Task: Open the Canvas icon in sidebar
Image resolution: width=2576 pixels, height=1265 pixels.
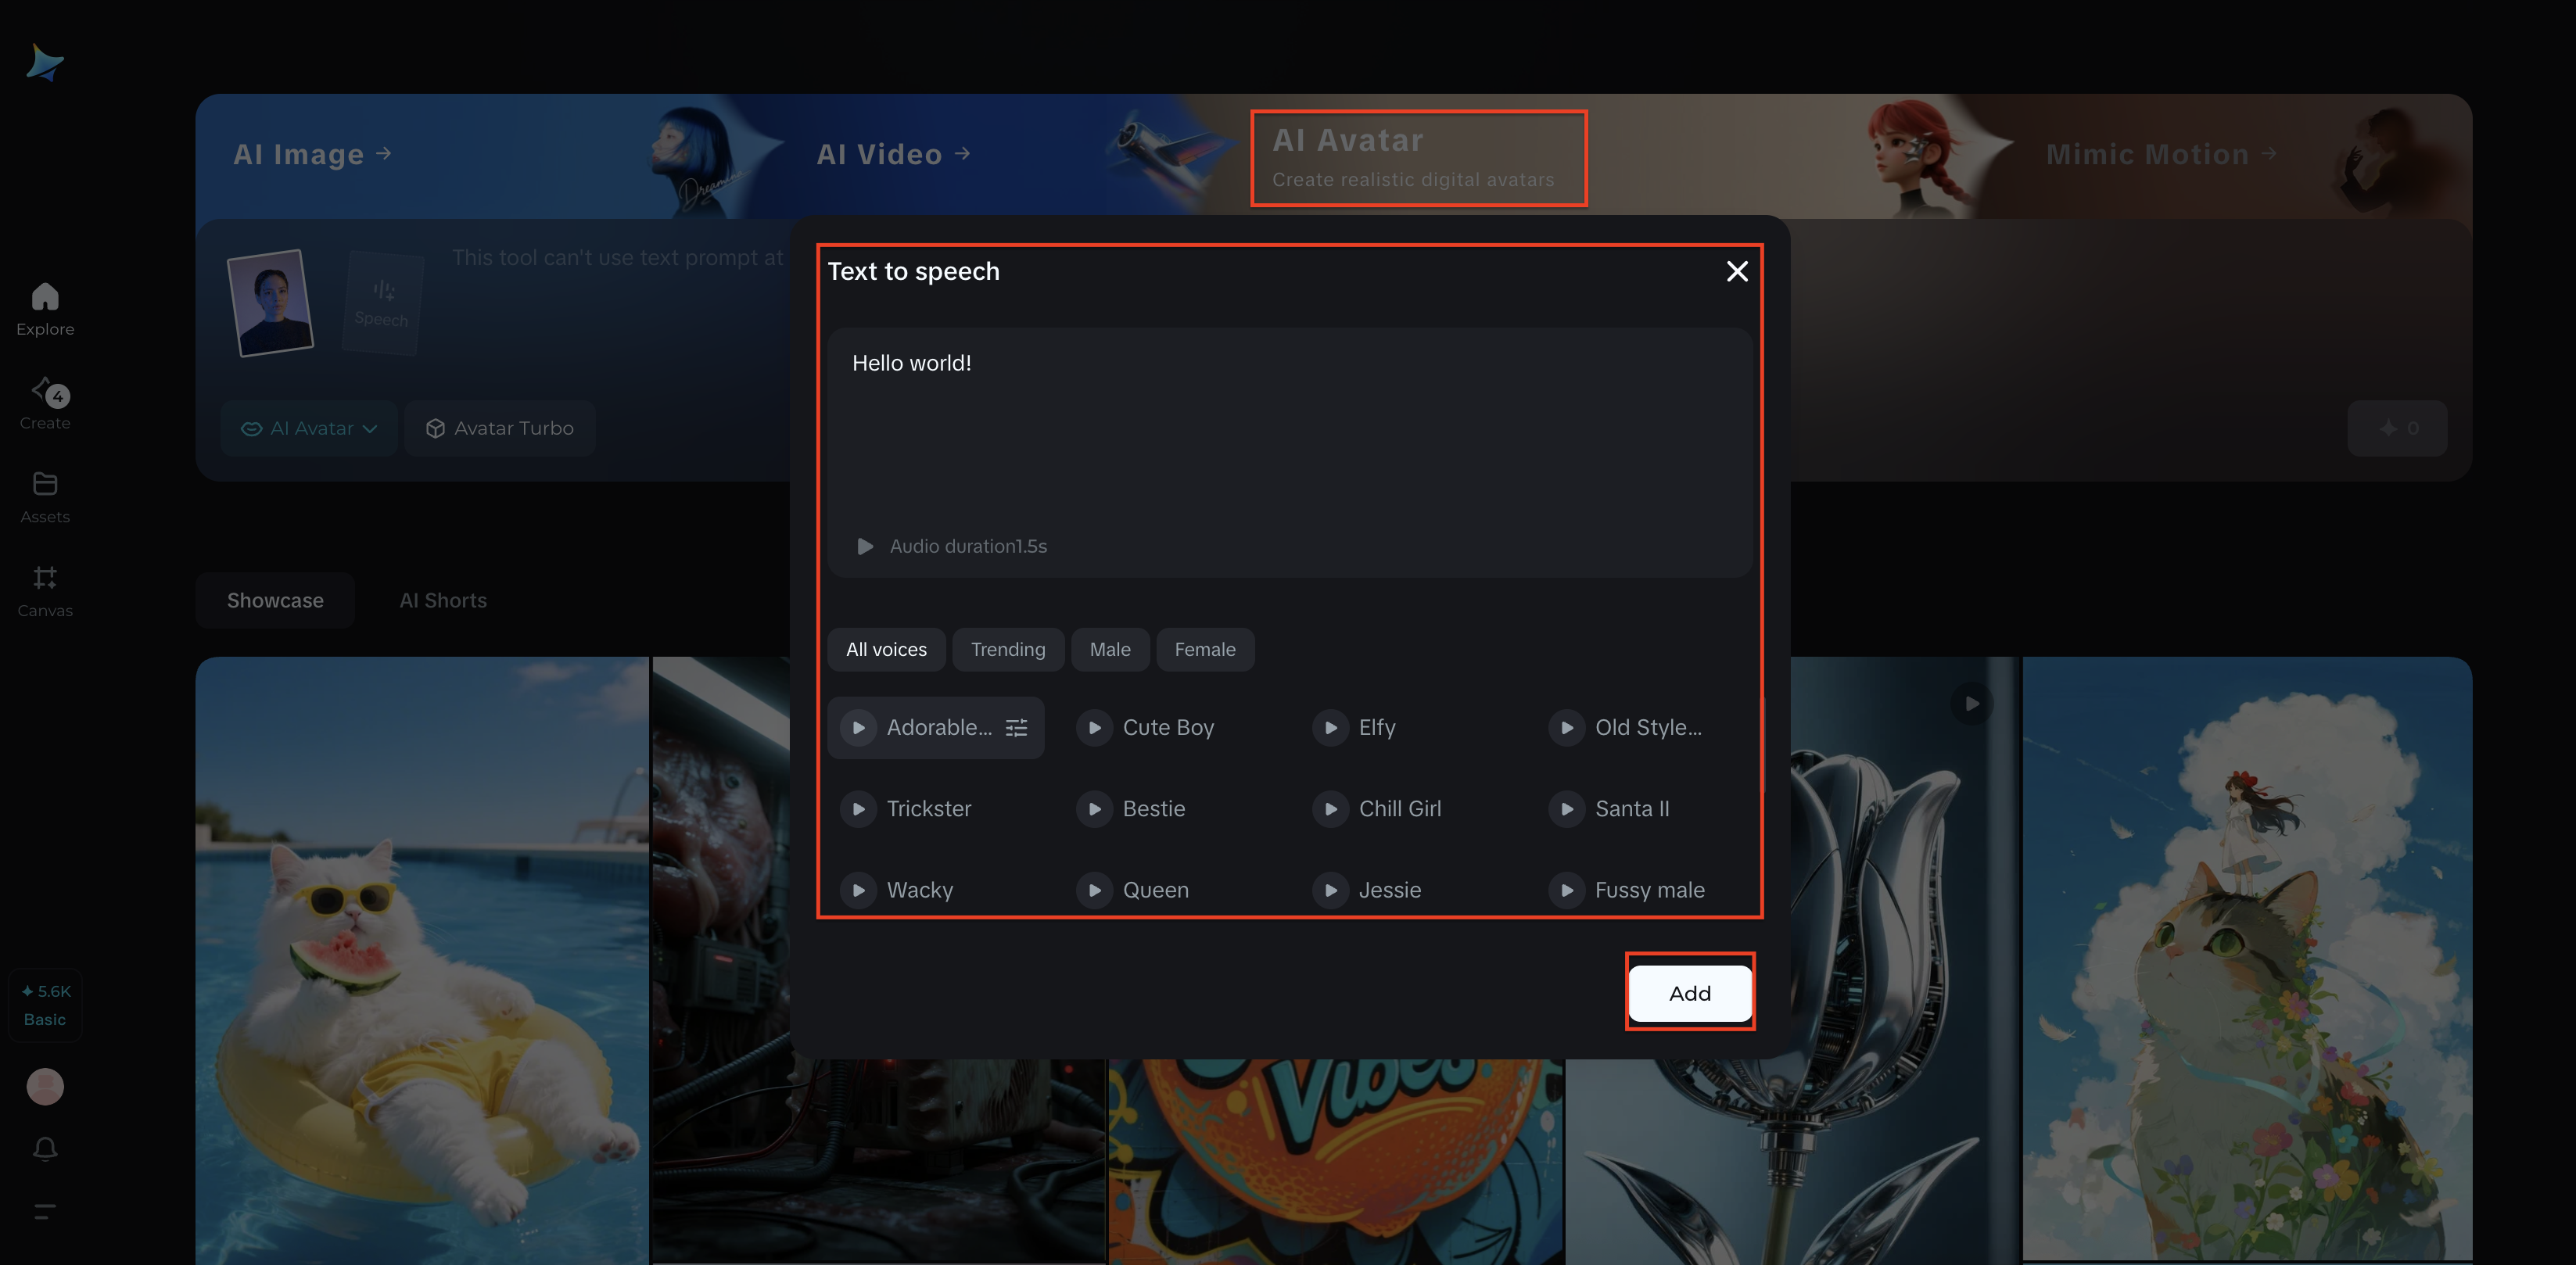Action: (x=45, y=578)
